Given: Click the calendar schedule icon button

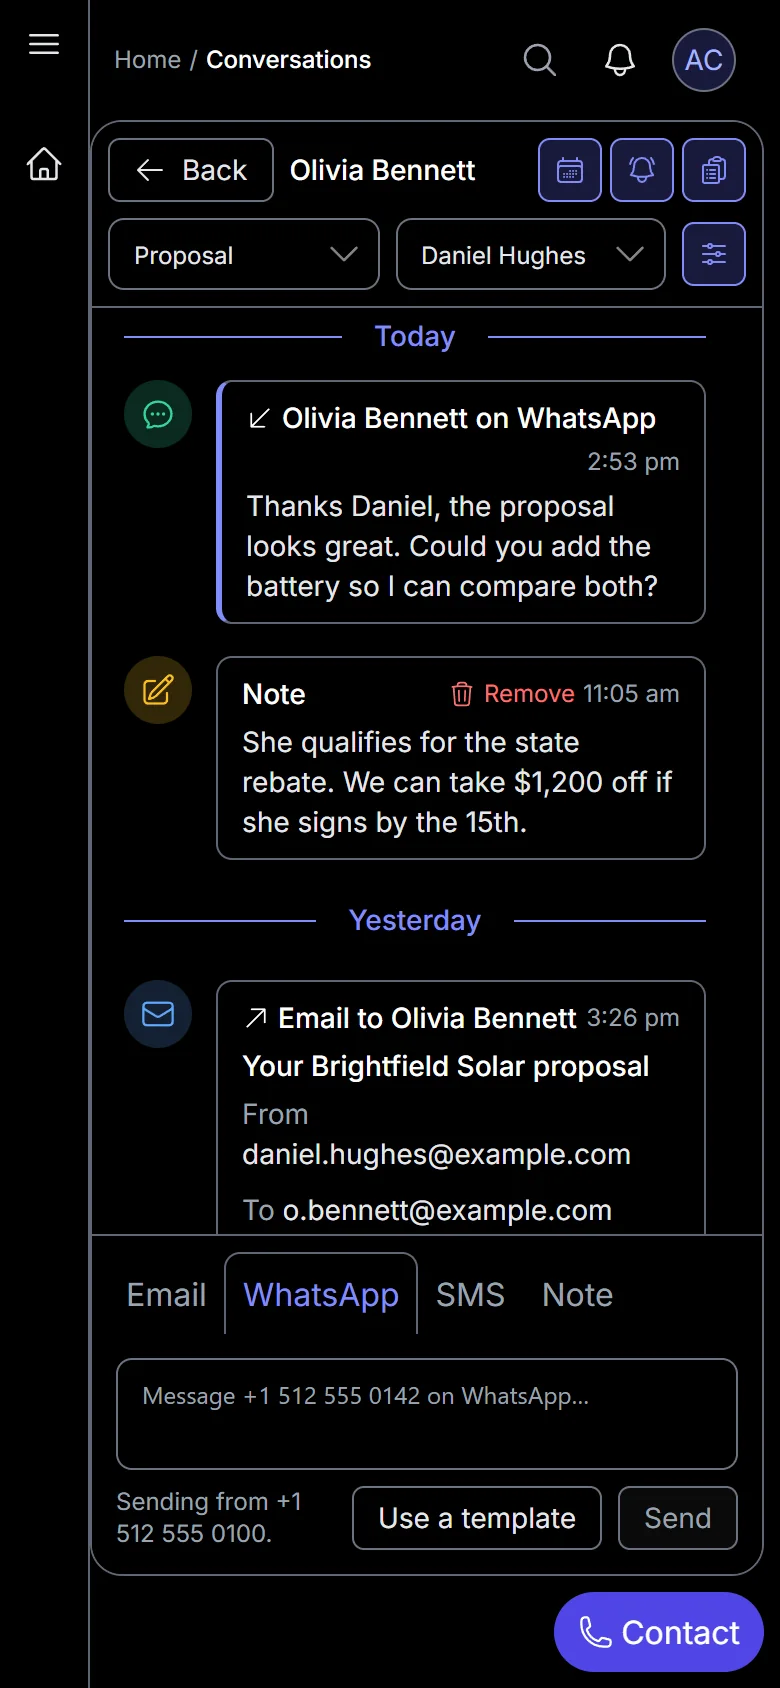Looking at the screenshot, I should [570, 170].
